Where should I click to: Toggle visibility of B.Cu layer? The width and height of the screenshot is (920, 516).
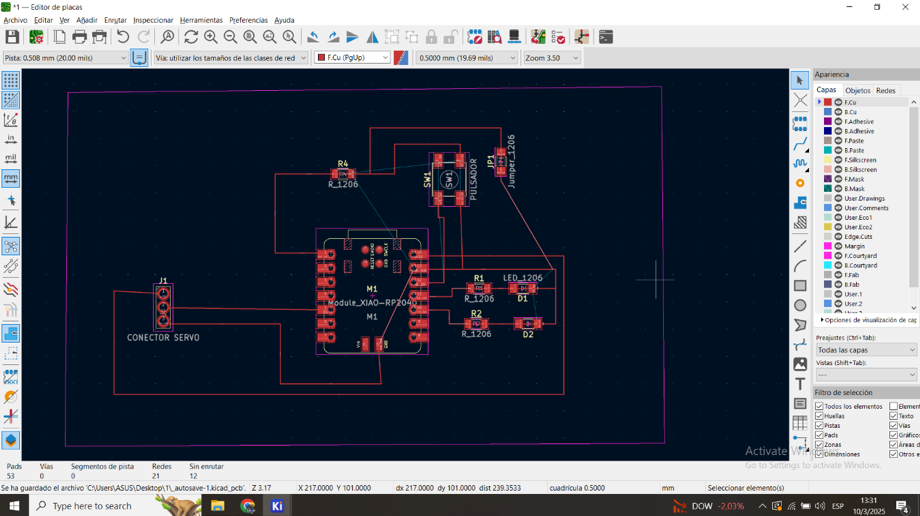(x=838, y=112)
